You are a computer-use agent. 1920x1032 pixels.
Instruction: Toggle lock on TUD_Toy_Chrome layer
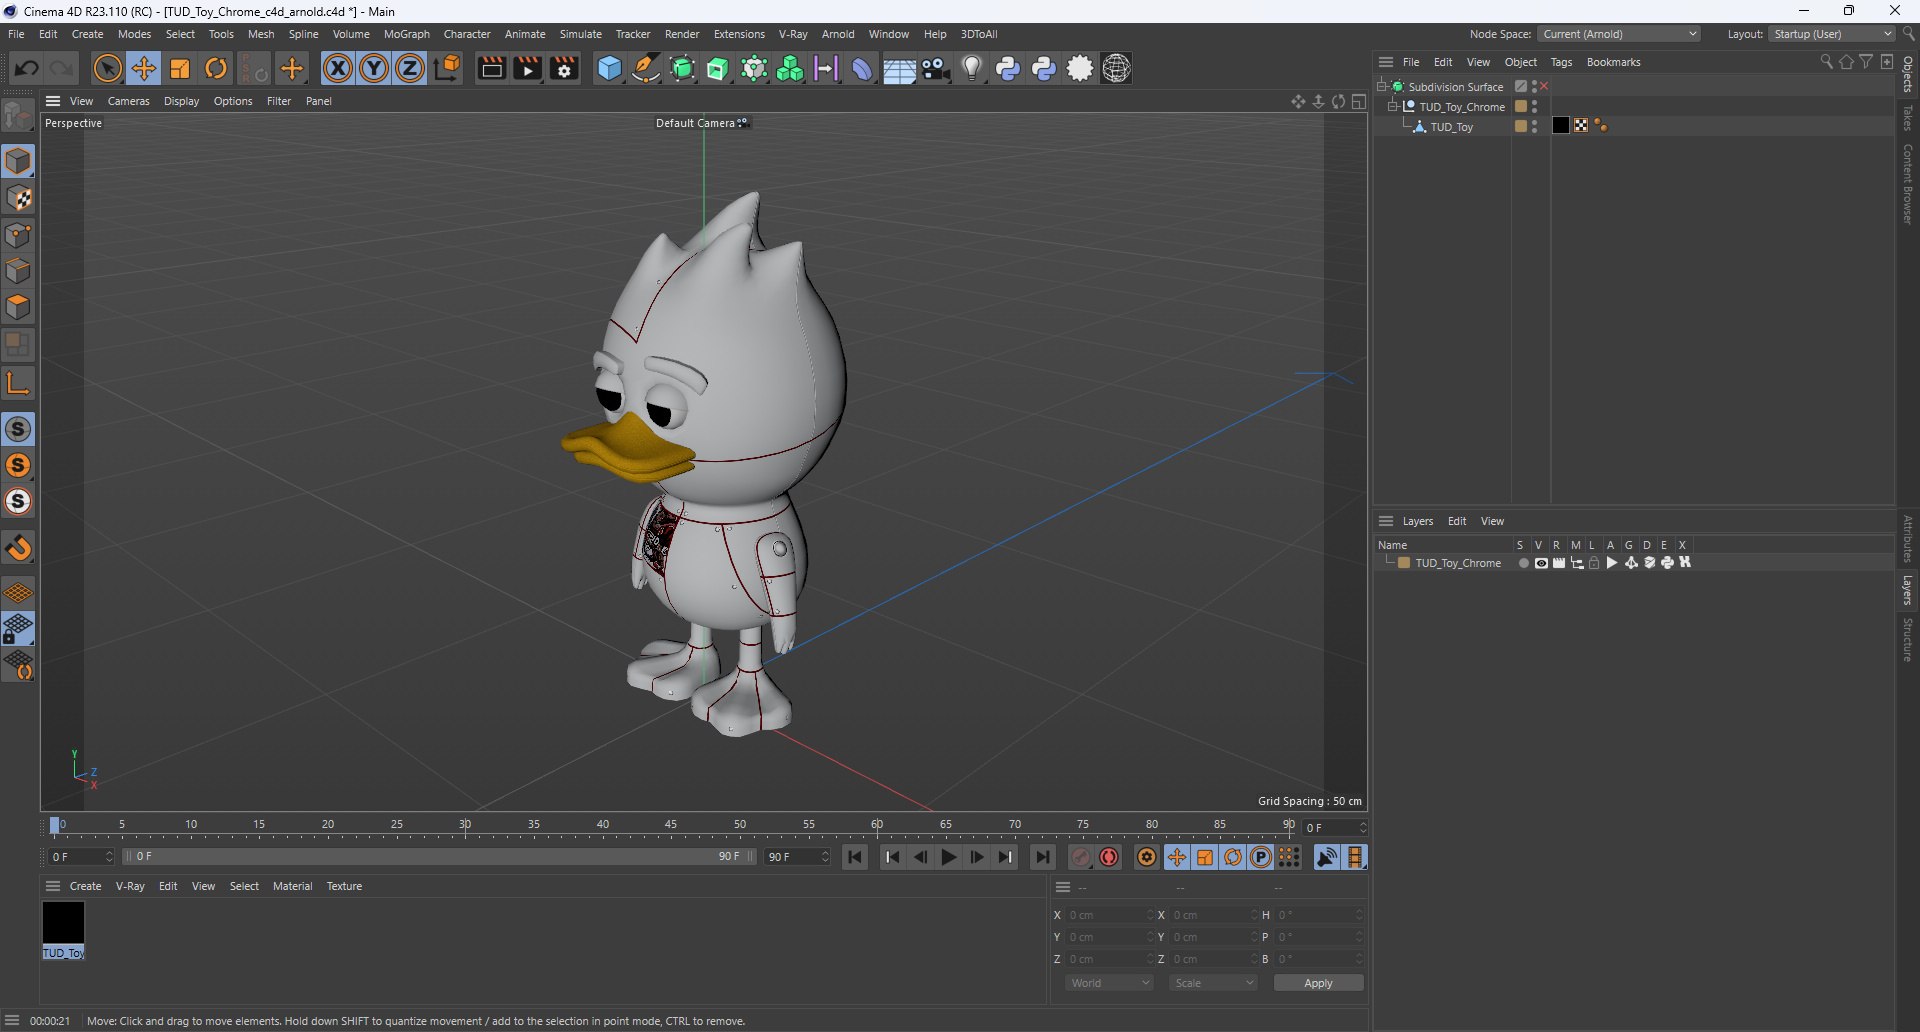click(1595, 563)
